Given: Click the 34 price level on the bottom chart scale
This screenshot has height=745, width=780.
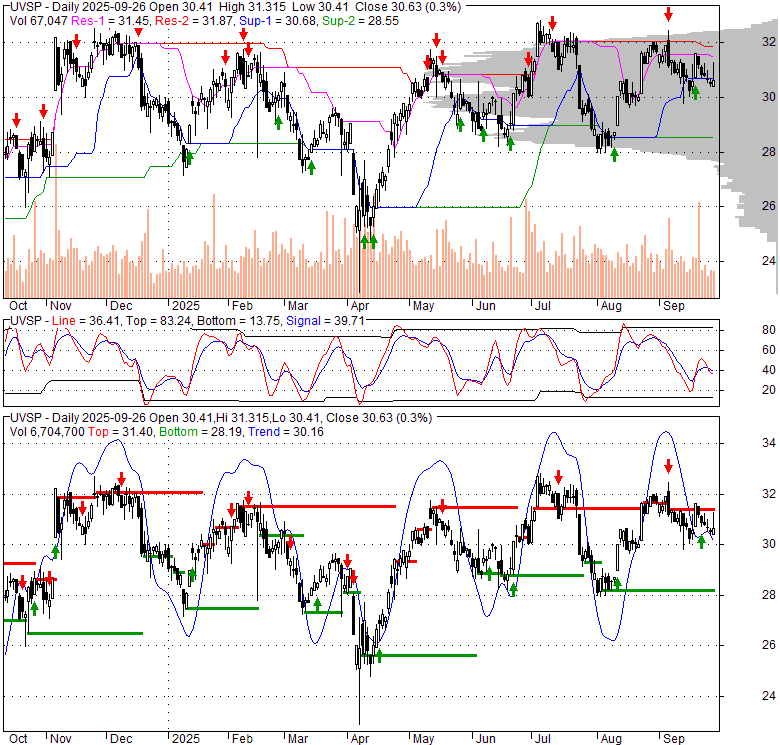Looking at the screenshot, I should pos(769,443).
